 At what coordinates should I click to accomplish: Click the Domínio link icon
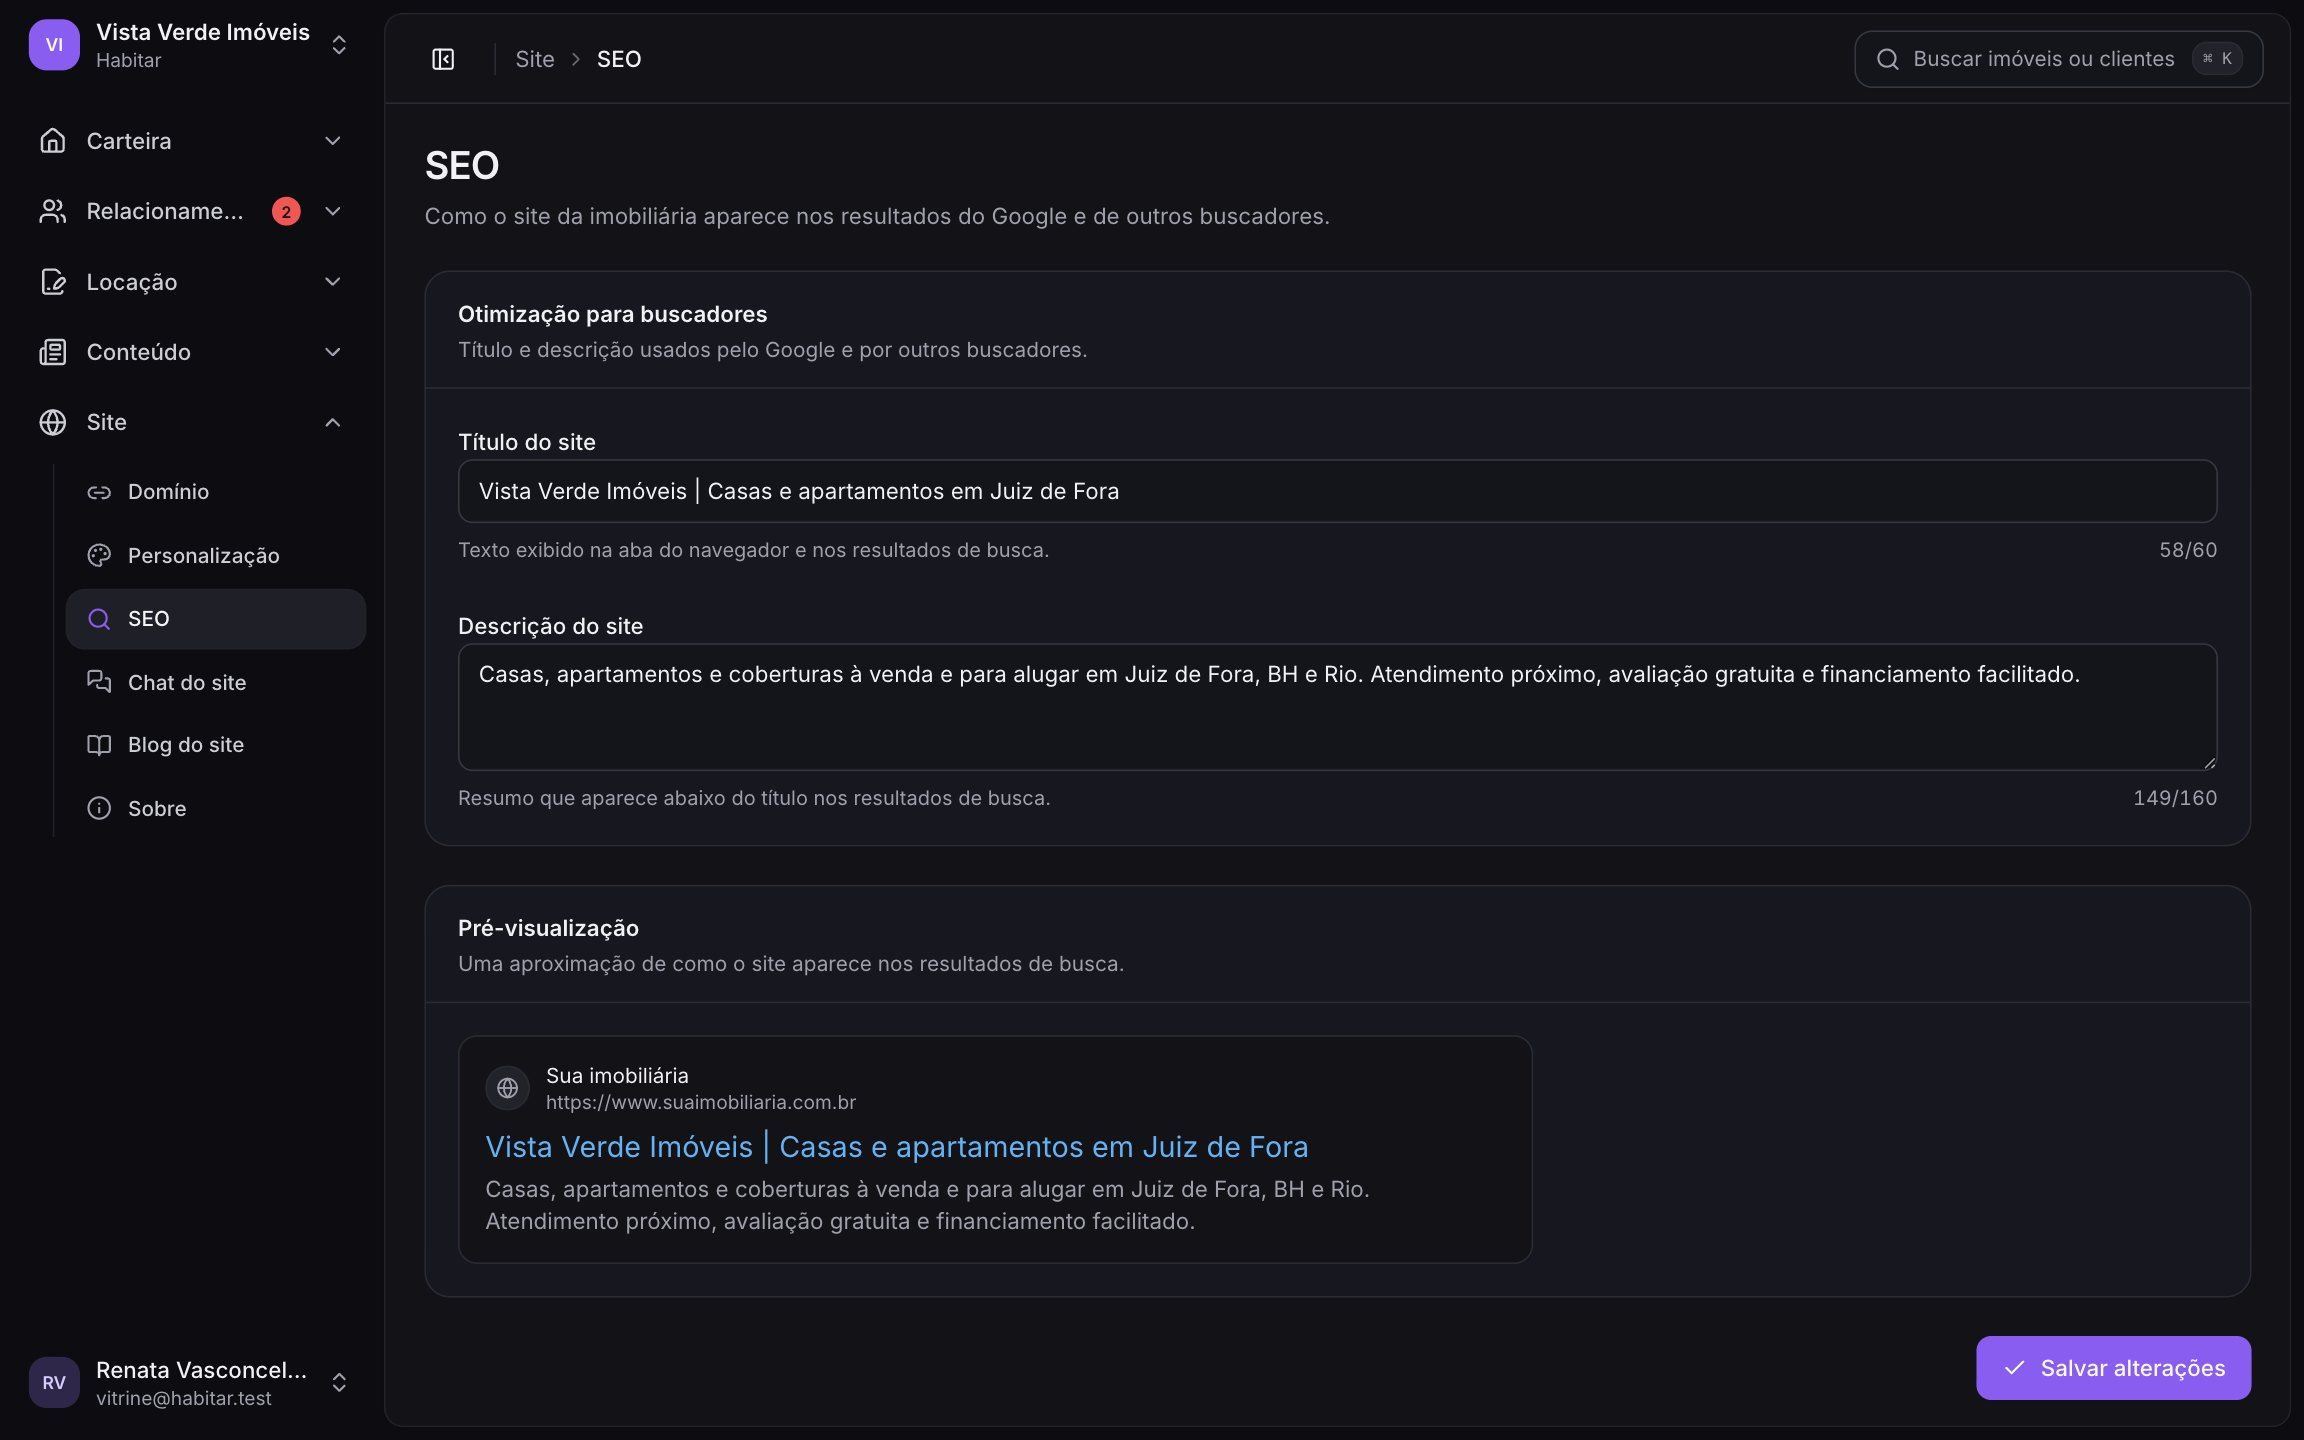click(99, 492)
